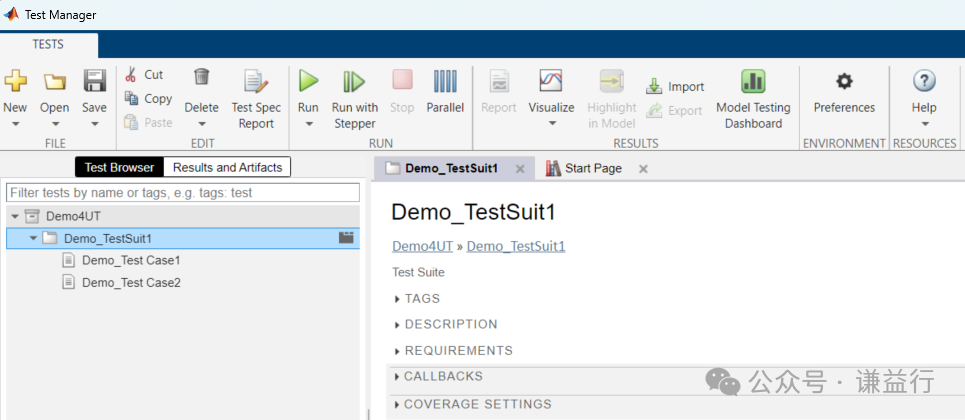Screen dimensions: 965x420
Task: Click the icon at right of Demo_TestSuit1 row
Action: (346, 238)
